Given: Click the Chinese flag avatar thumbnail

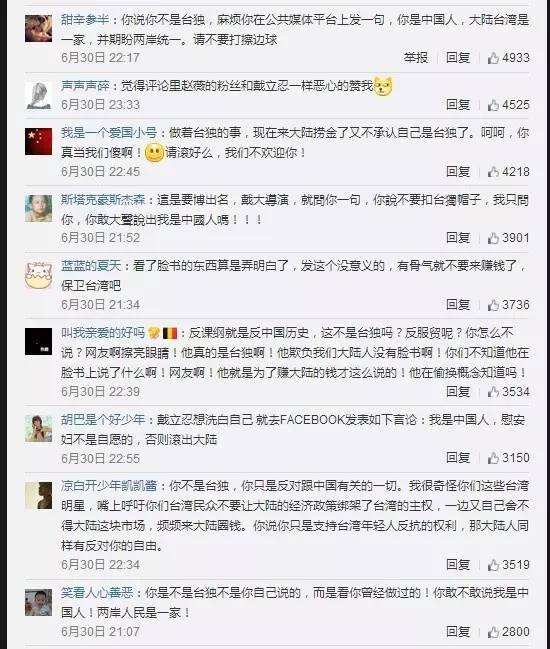Looking at the screenshot, I should click(x=38, y=142).
